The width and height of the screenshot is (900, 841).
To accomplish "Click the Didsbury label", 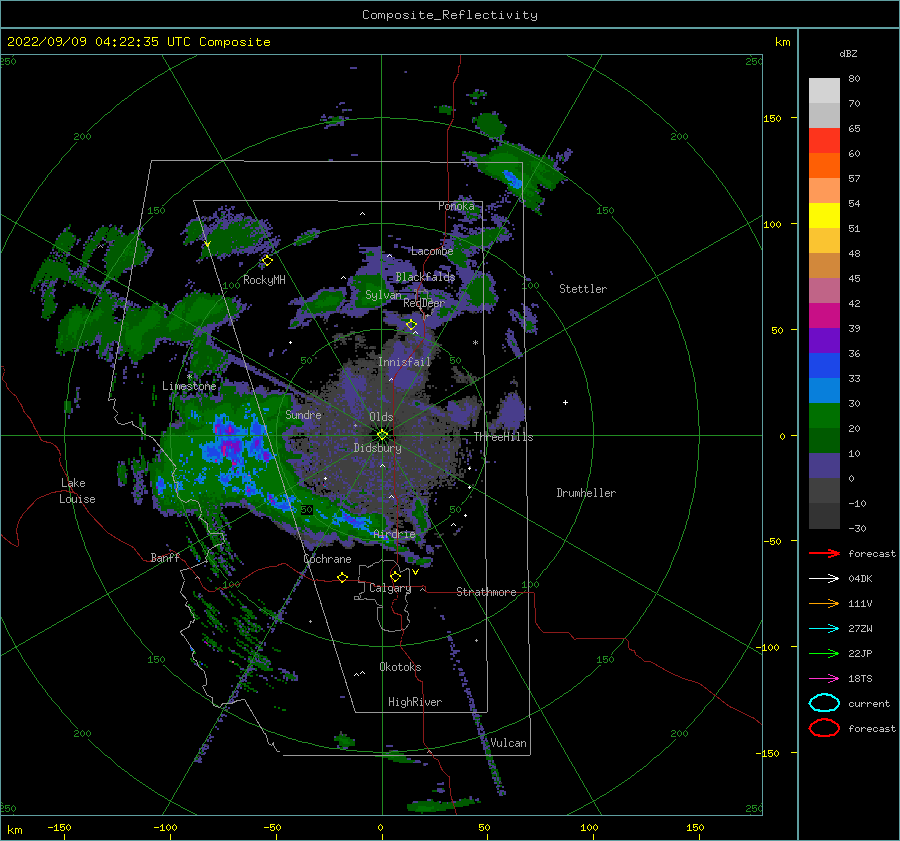I will point(377,448).
